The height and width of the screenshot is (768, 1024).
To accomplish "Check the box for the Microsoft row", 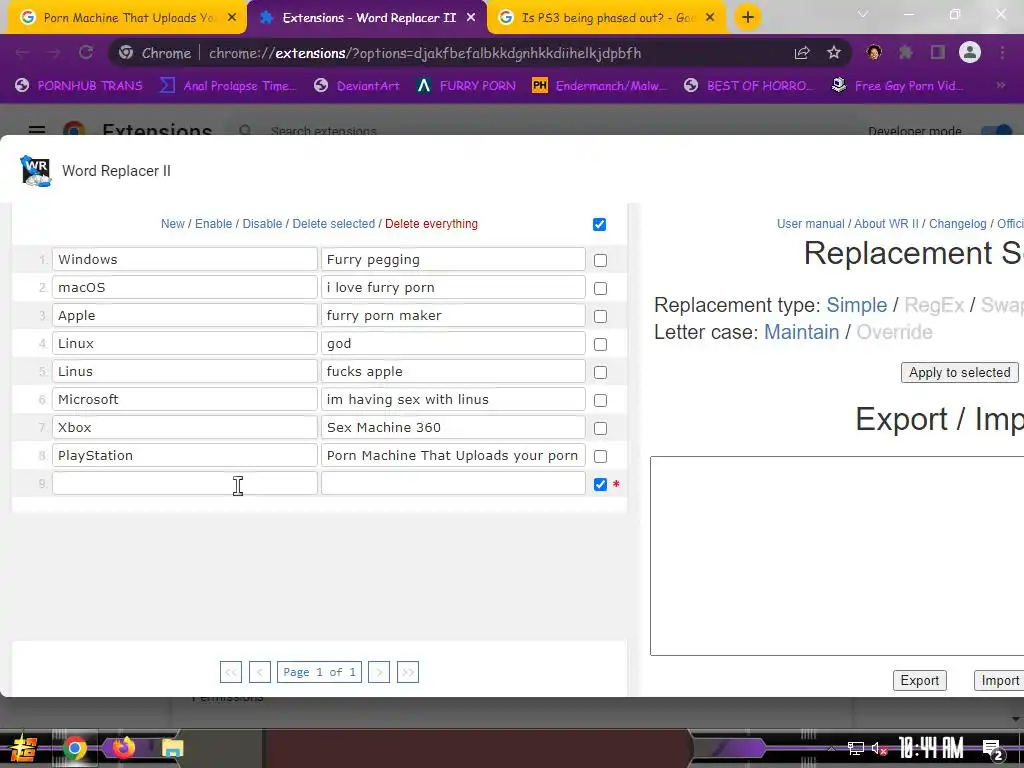I will 600,400.
